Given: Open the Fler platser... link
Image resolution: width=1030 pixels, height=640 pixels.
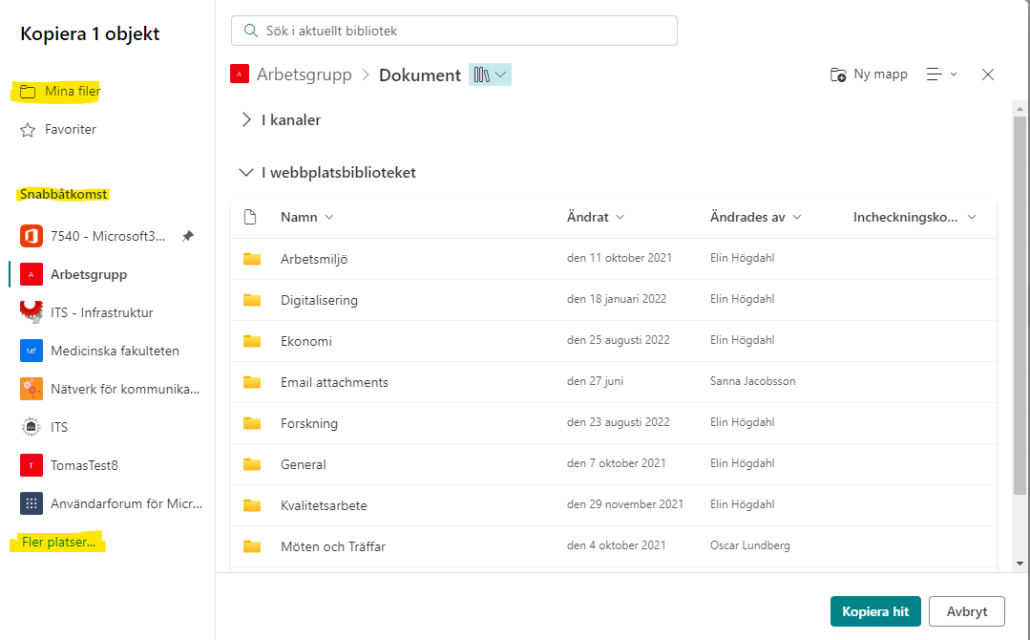Looking at the screenshot, I should 58,542.
